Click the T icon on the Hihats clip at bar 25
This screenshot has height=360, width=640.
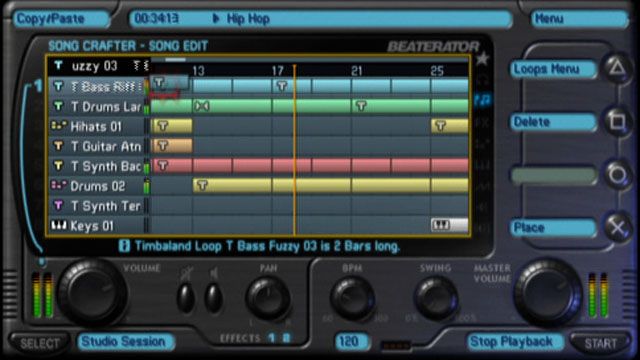(440, 125)
